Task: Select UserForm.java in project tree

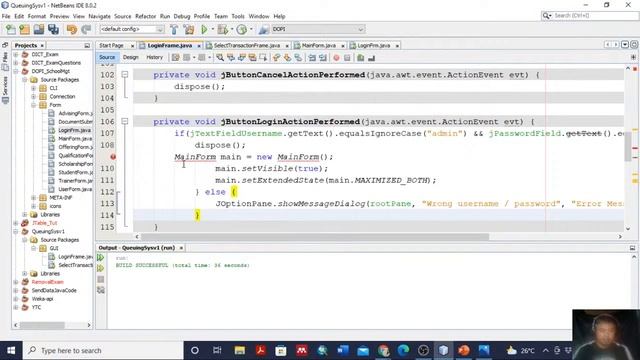Action: [75, 189]
